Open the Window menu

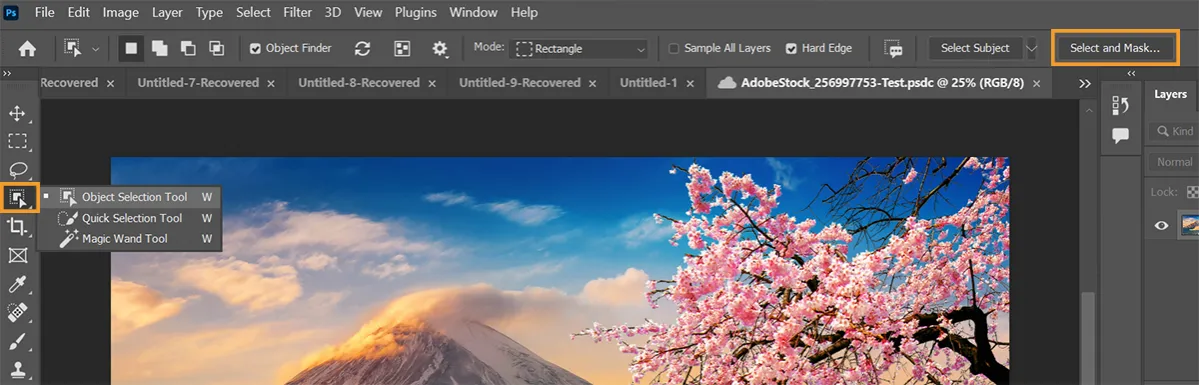pyautogui.click(x=472, y=12)
